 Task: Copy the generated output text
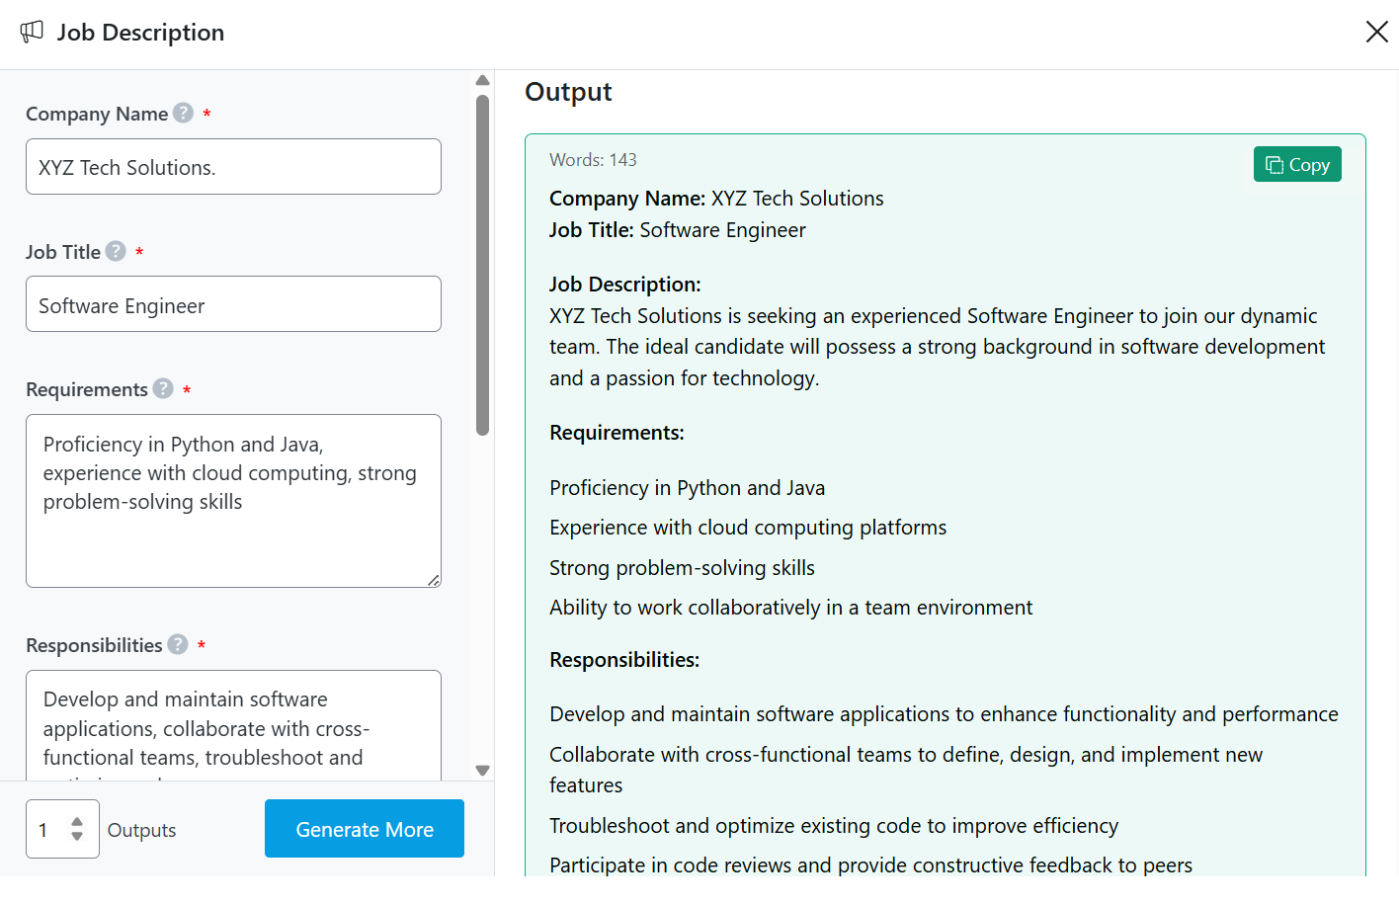[1297, 165]
